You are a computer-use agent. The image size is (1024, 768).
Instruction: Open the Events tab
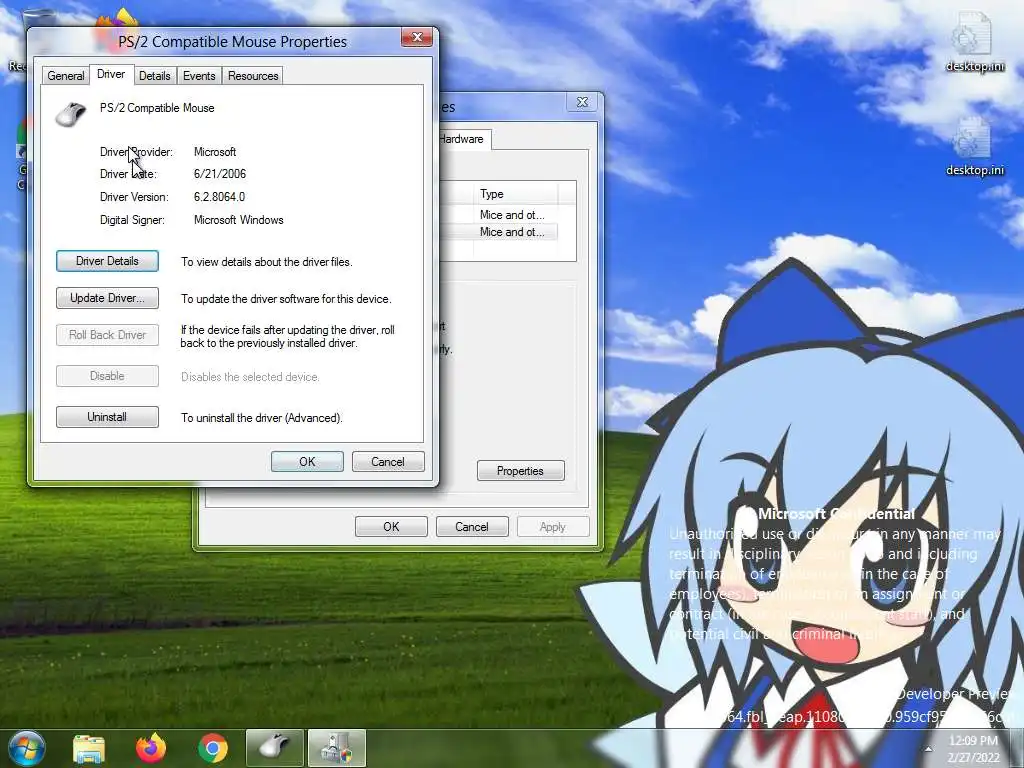pos(199,76)
